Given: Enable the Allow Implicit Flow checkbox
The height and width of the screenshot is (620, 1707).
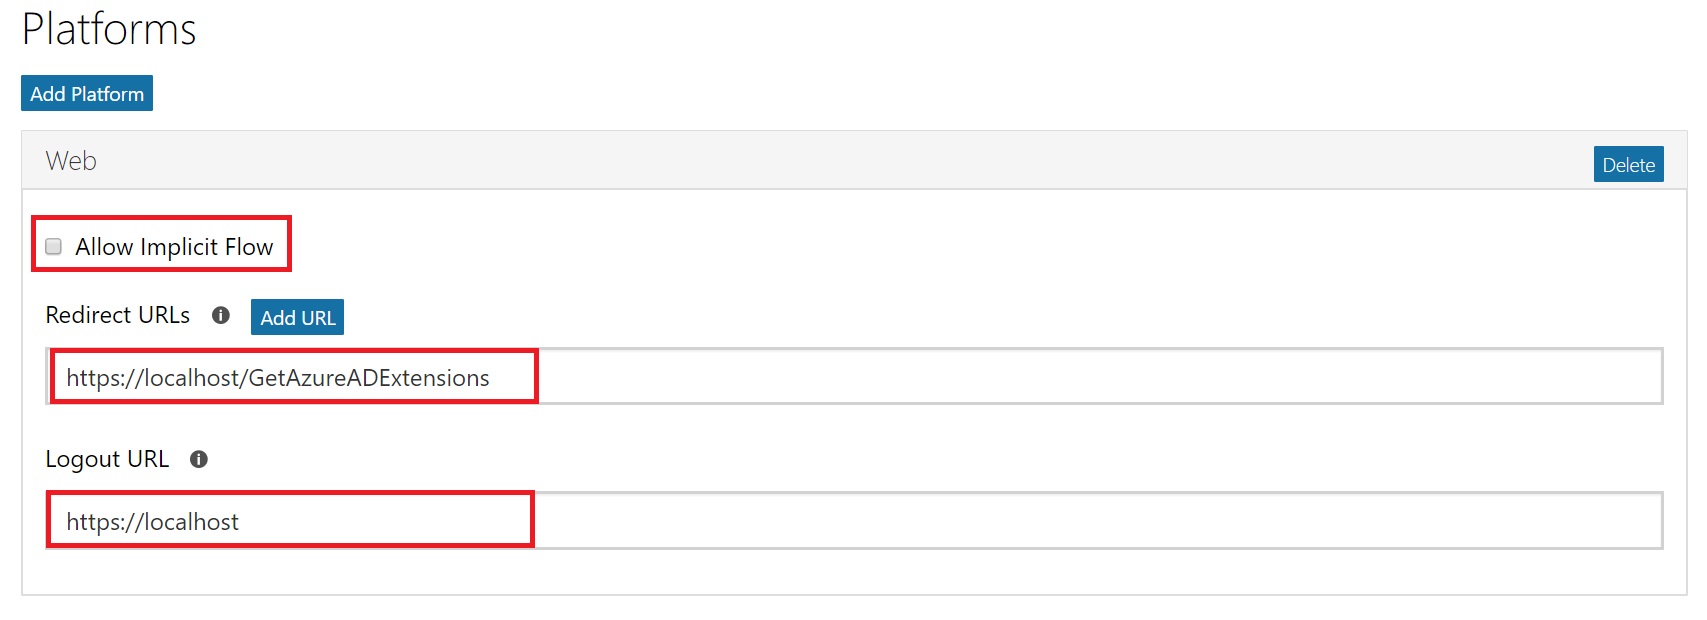Looking at the screenshot, I should click(x=54, y=246).
